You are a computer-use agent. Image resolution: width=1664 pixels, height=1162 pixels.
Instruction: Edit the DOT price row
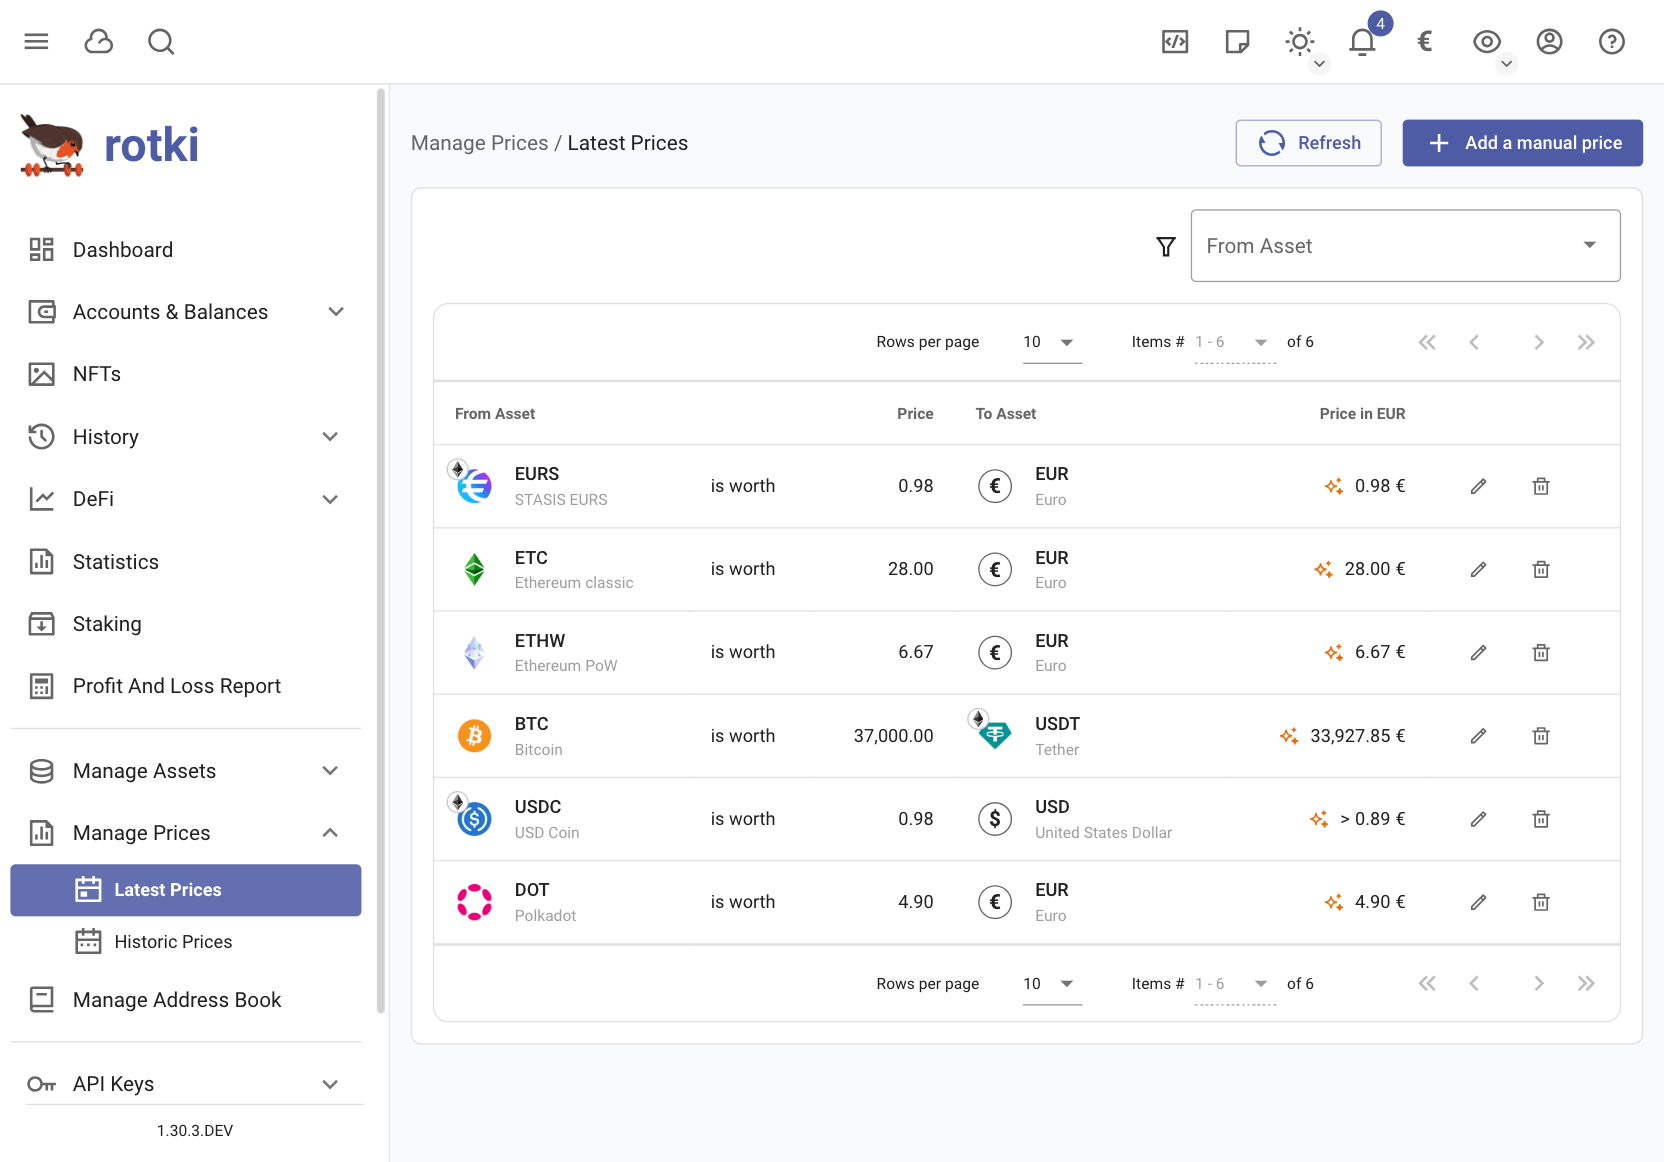1479,902
